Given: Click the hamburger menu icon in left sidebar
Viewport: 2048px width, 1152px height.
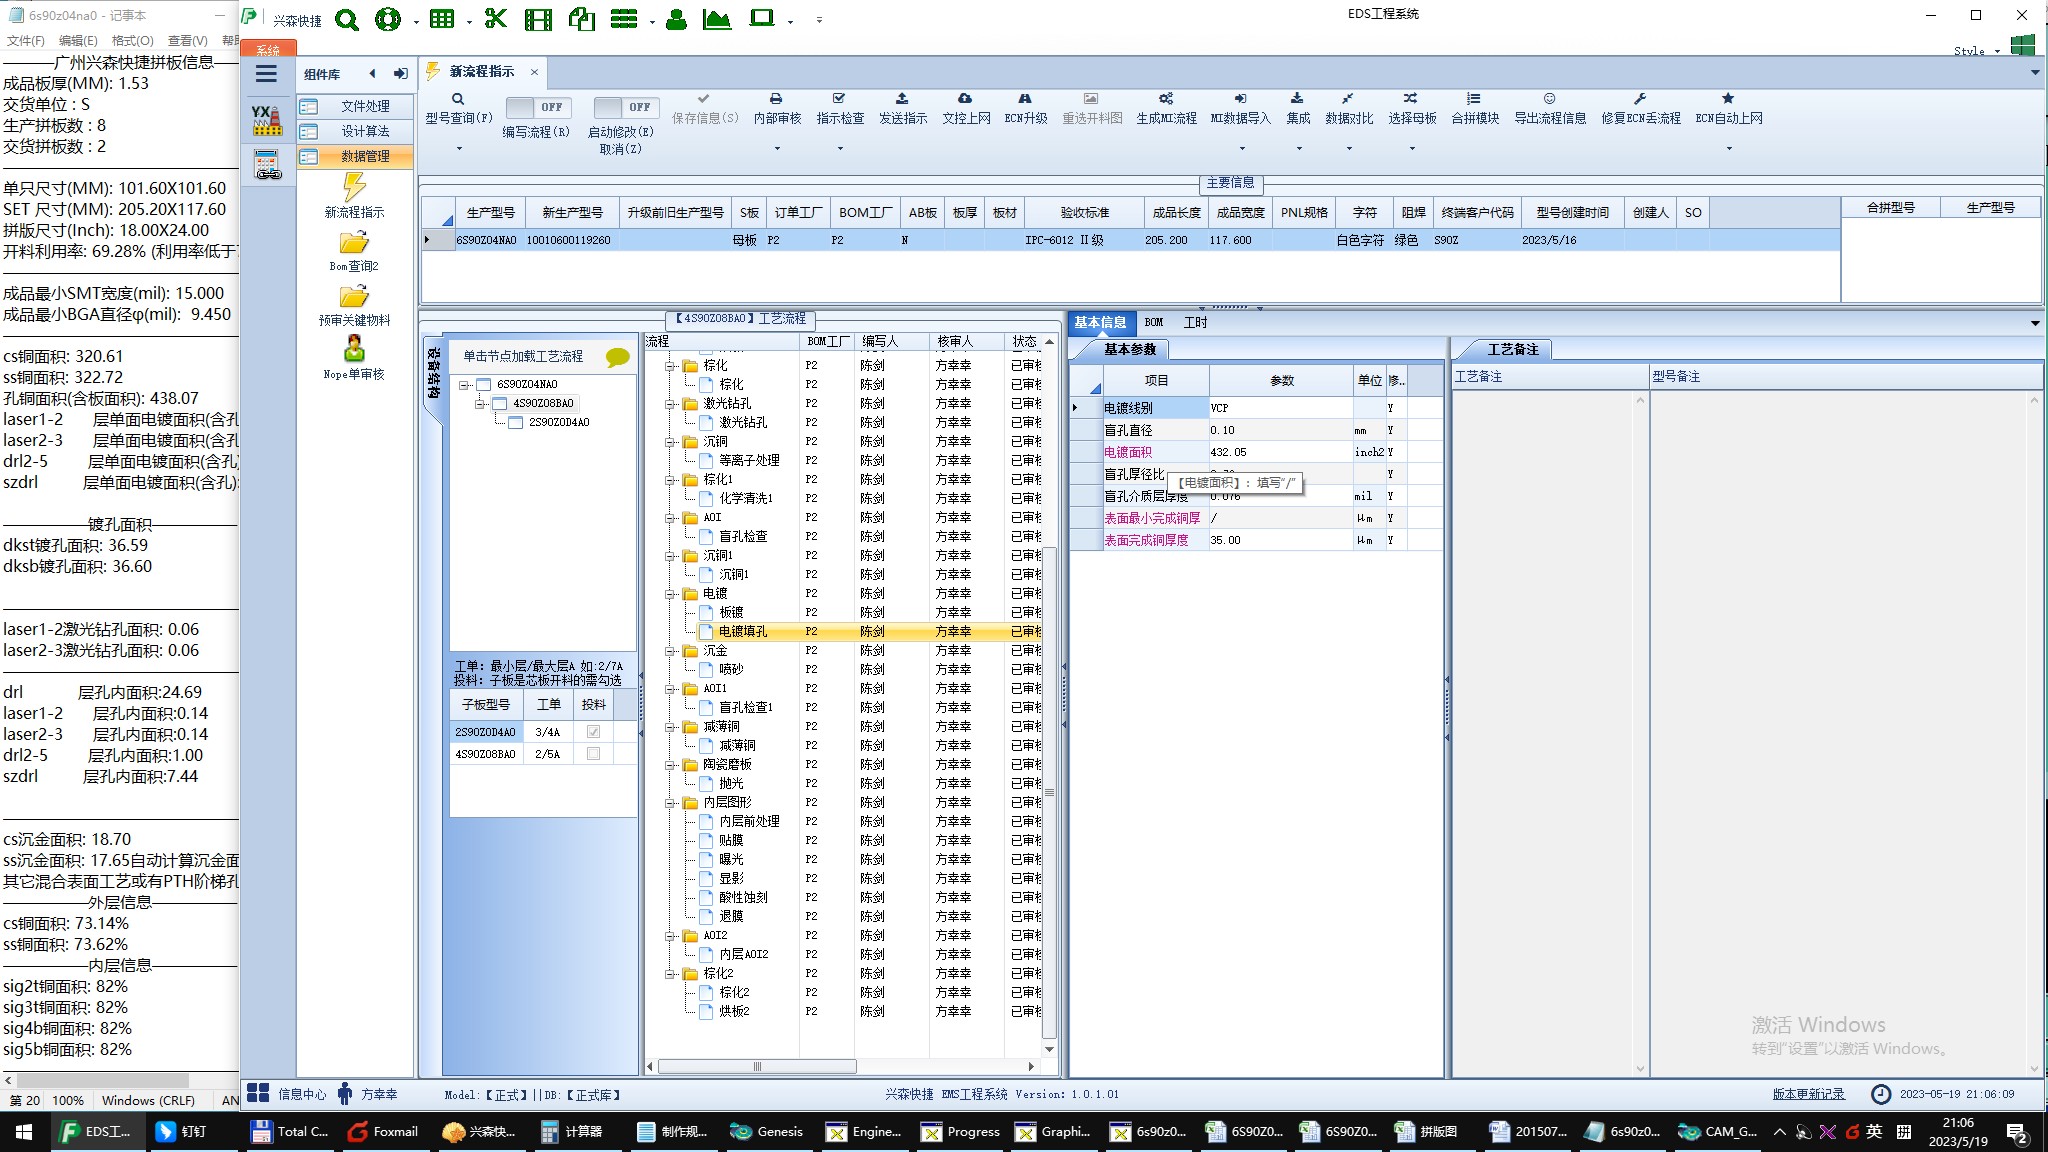Looking at the screenshot, I should pyautogui.click(x=266, y=74).
